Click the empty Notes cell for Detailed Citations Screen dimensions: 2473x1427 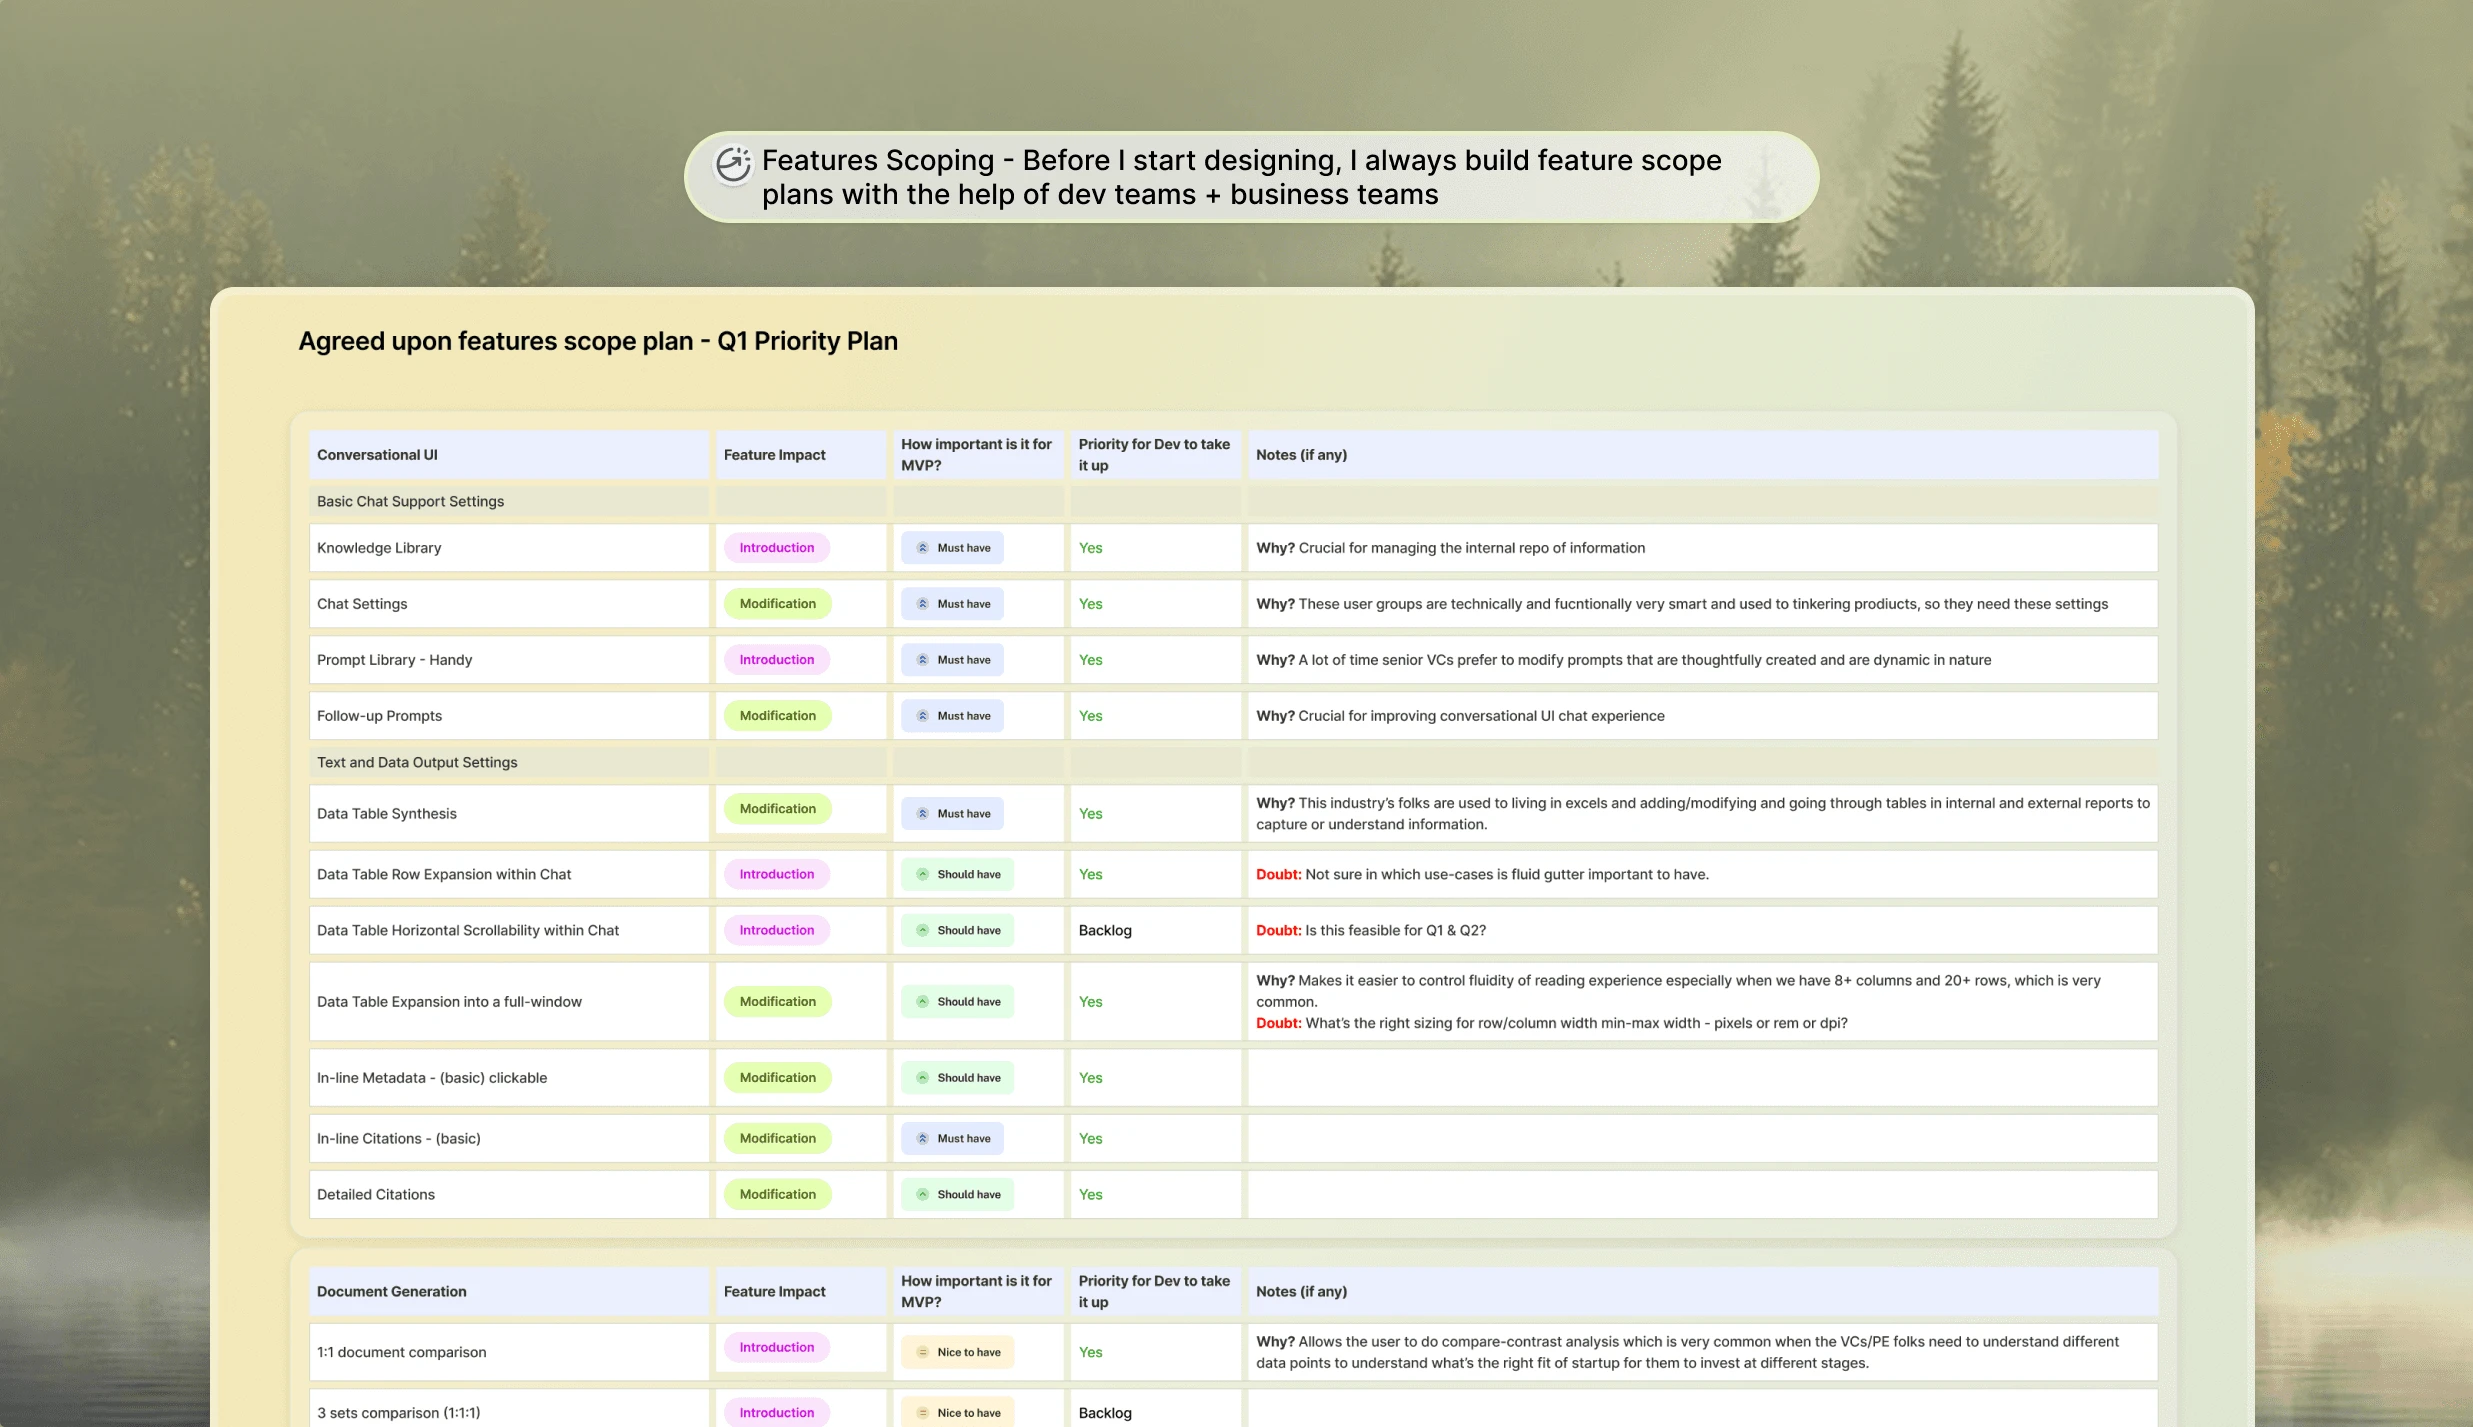pyautogui.click(x=1700, y=1194)
